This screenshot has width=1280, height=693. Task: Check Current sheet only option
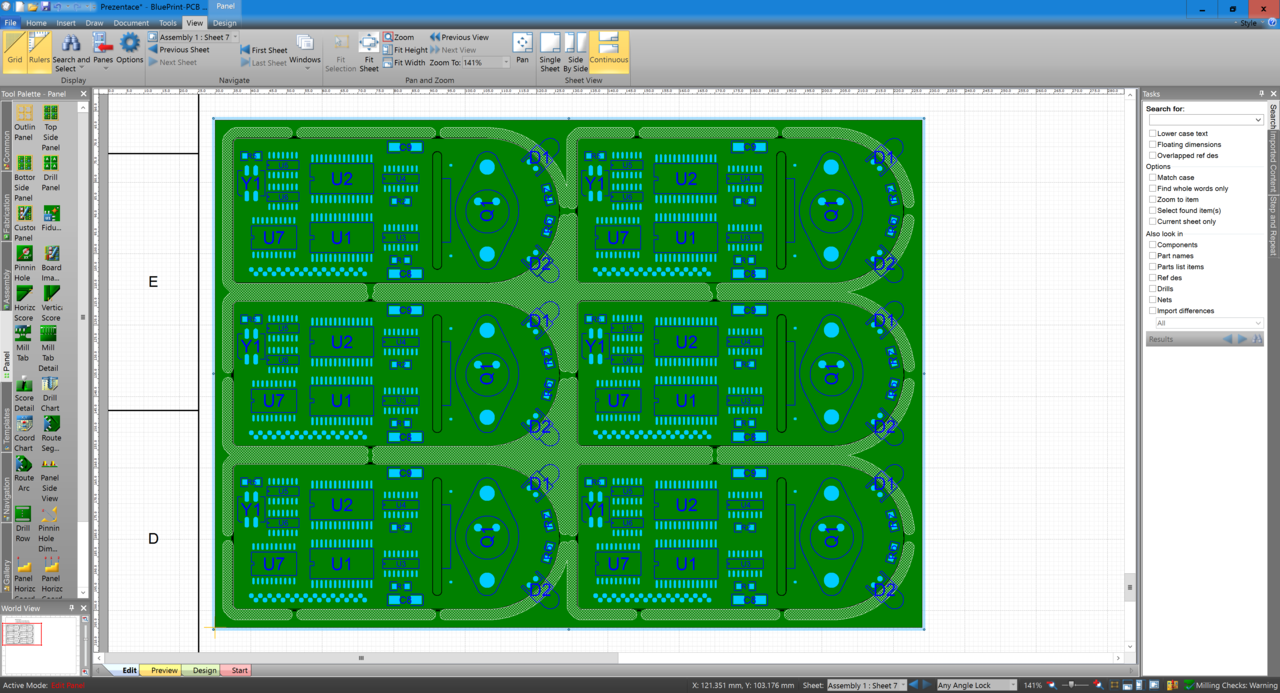point(1153,221)
